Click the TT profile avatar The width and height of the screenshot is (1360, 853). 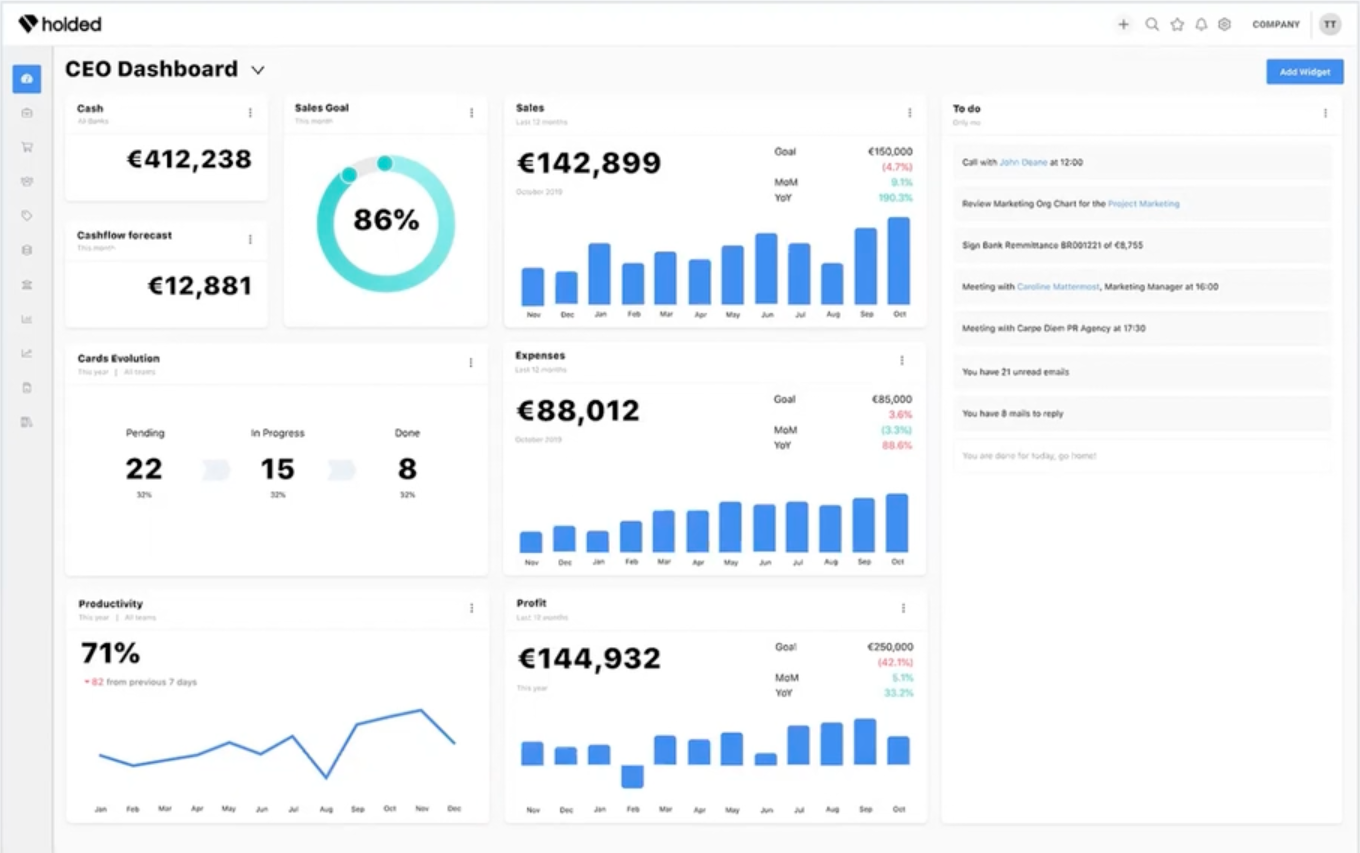coord(1330,24)
